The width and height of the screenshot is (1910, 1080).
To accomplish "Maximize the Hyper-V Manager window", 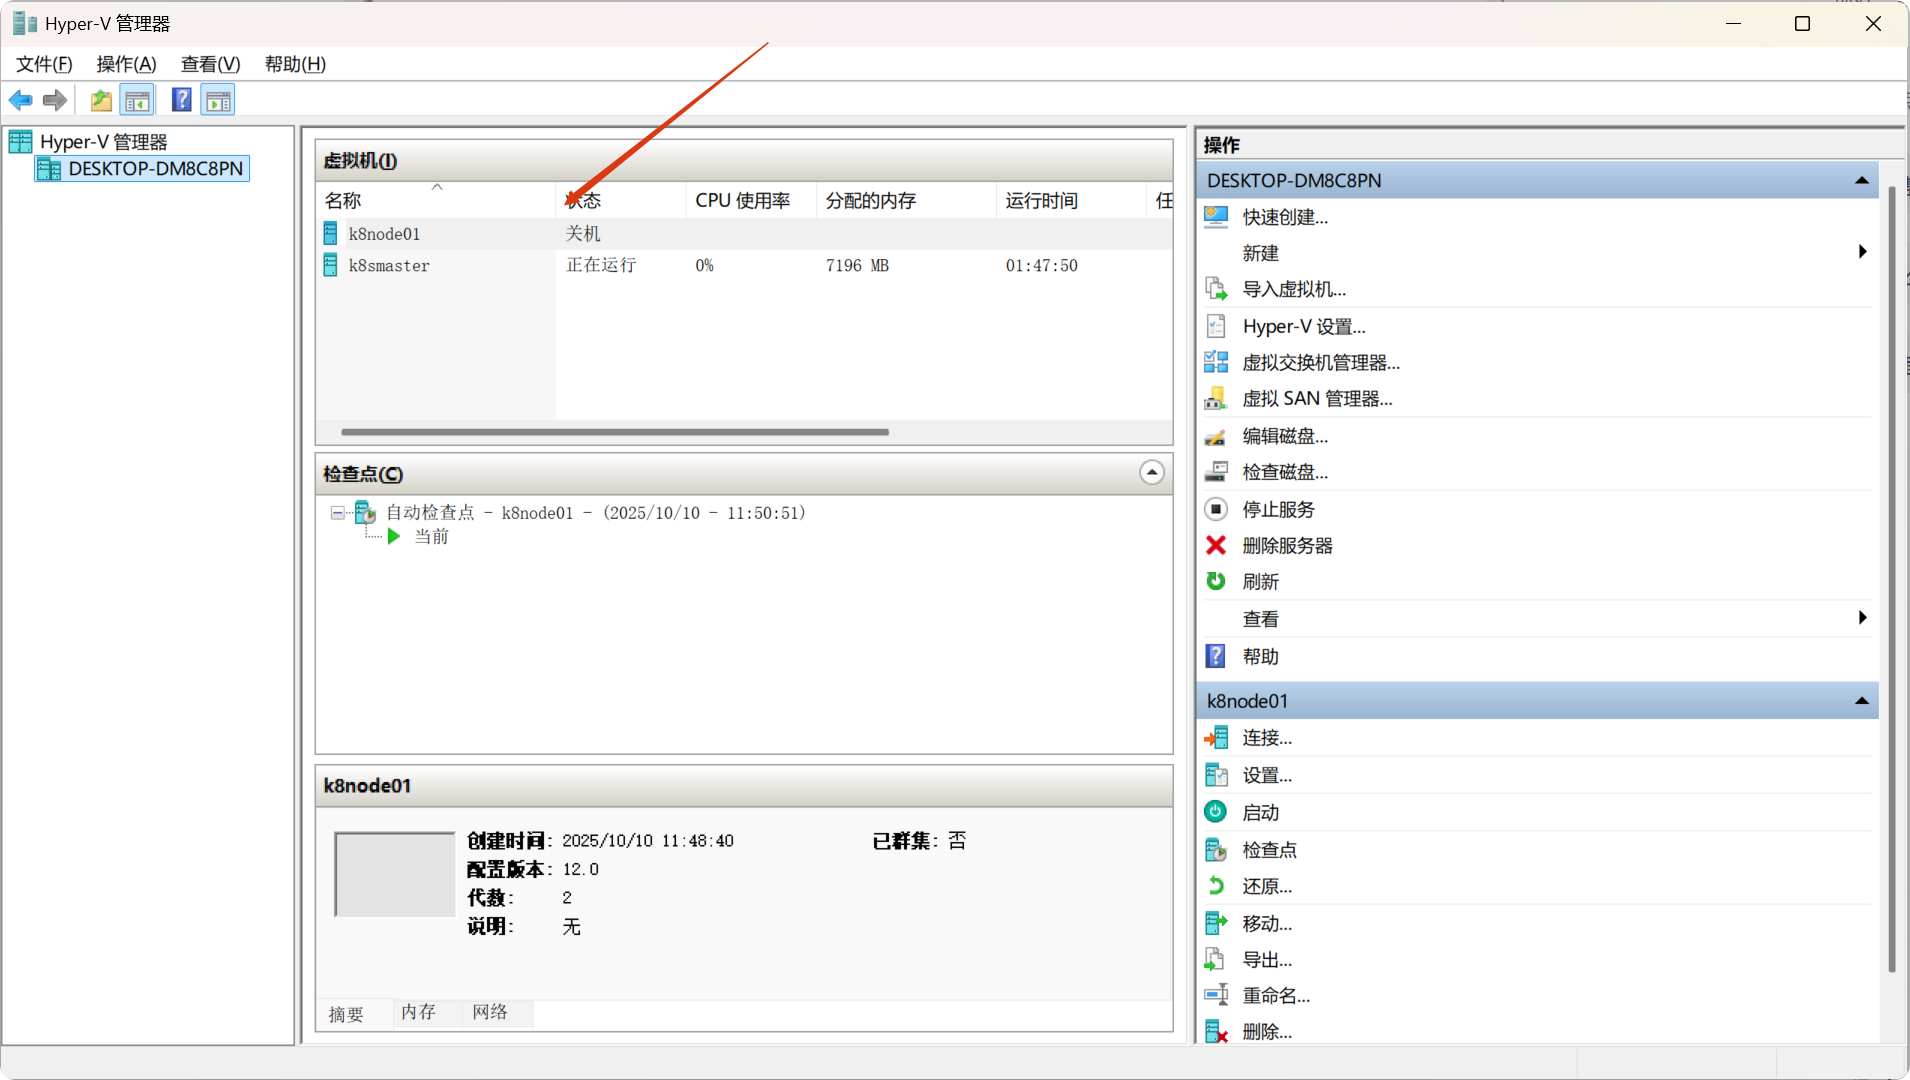I will coord(1802,23).
